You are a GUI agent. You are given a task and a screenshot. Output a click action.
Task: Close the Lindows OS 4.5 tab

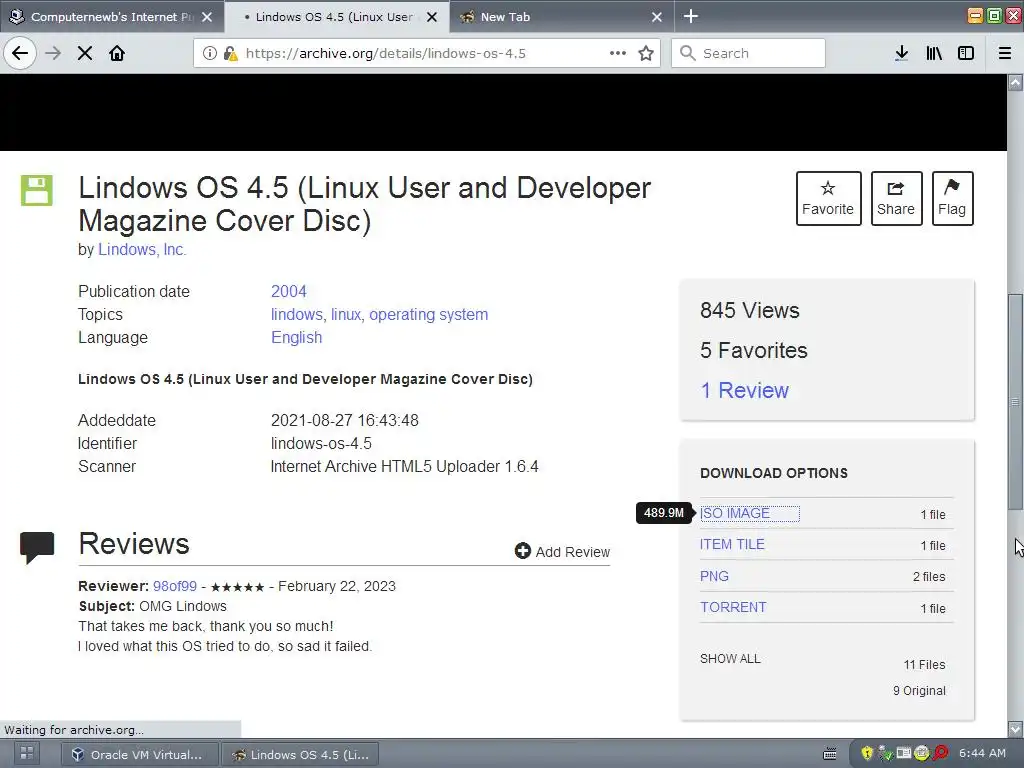click(432, 17)
